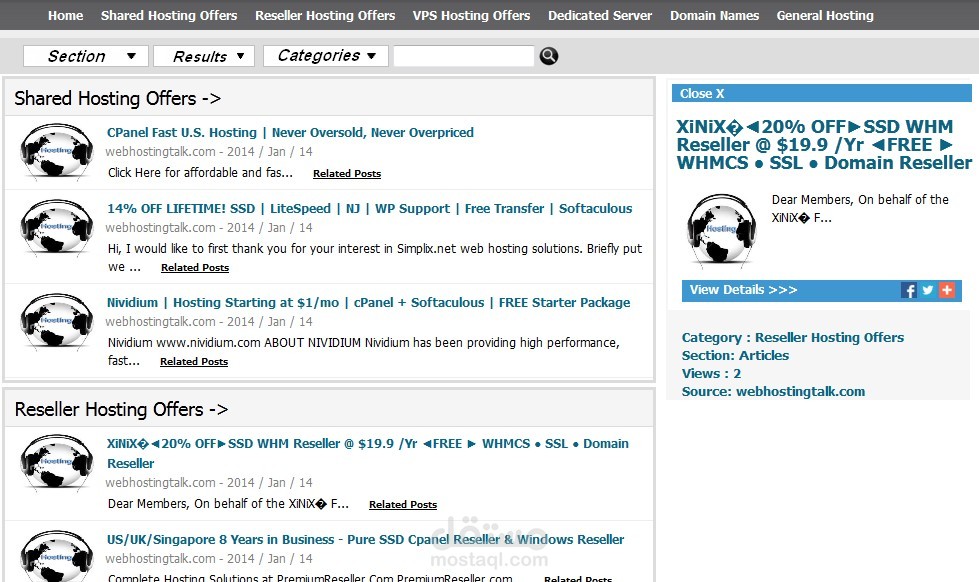The image size is (979, 582).
Task: Open the Section dropdown
Action: [86, 56]
